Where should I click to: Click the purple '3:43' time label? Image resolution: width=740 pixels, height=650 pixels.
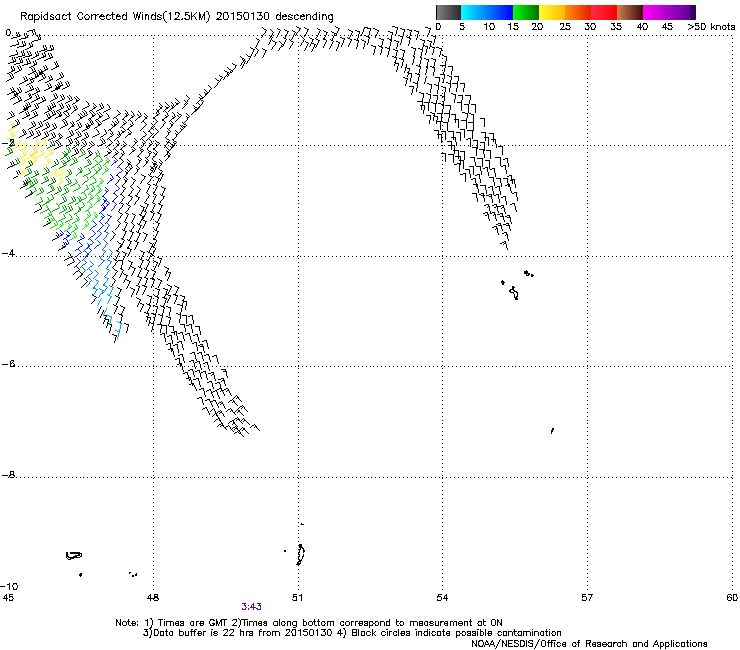point(251,607)
